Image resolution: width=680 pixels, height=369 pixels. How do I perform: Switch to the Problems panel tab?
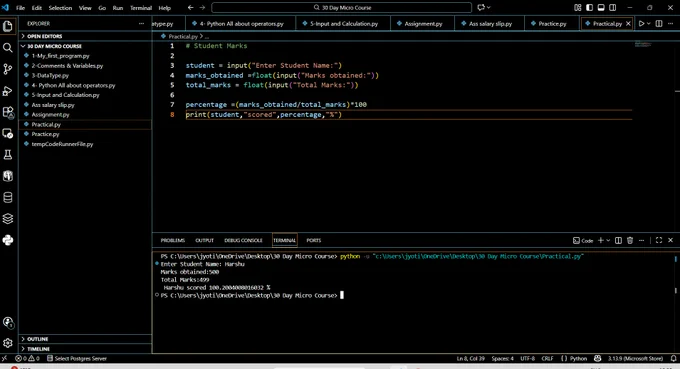pyautogui.click(x=173, y=240)
